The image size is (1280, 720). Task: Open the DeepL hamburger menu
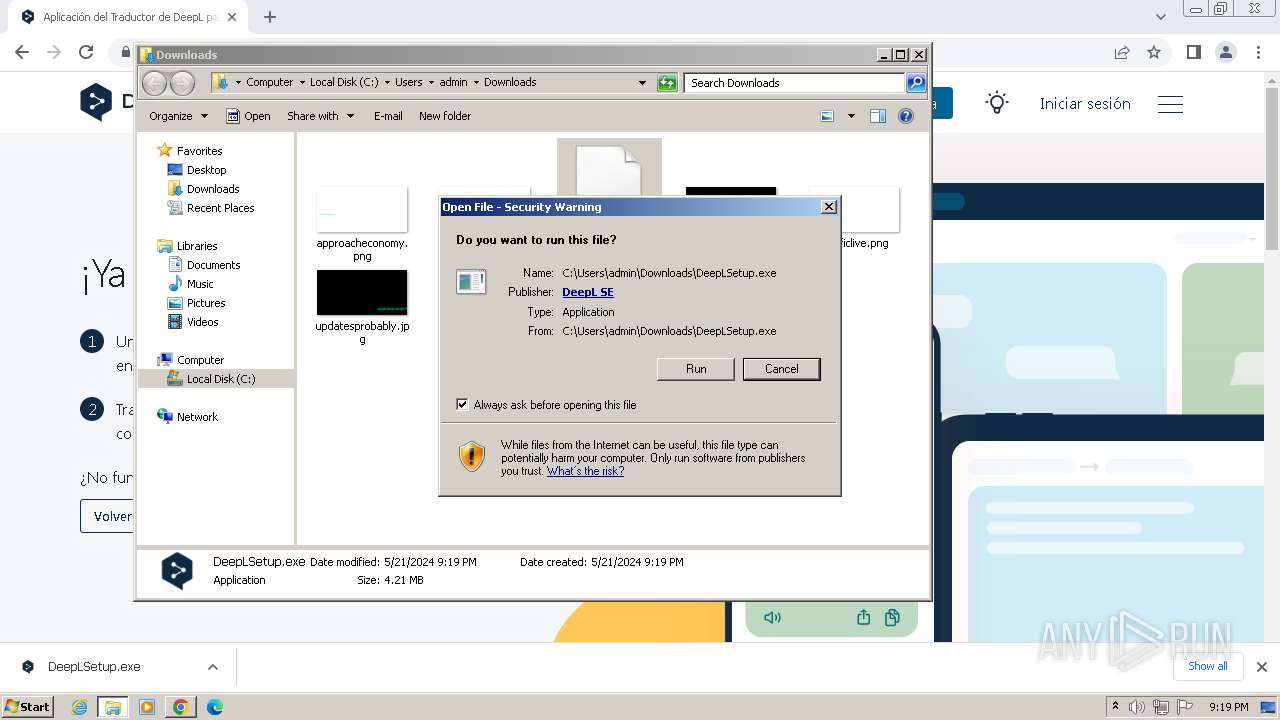point(1170,104)
